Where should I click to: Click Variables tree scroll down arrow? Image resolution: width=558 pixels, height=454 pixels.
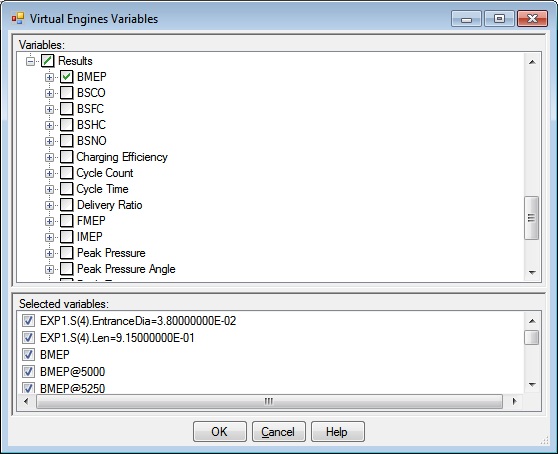tap(532, 273)
